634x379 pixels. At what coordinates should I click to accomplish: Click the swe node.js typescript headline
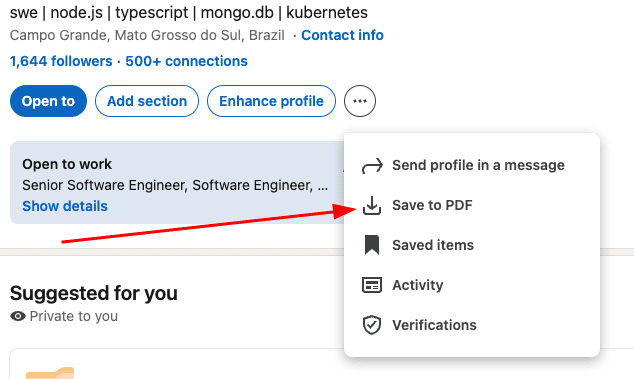point(188,12)
